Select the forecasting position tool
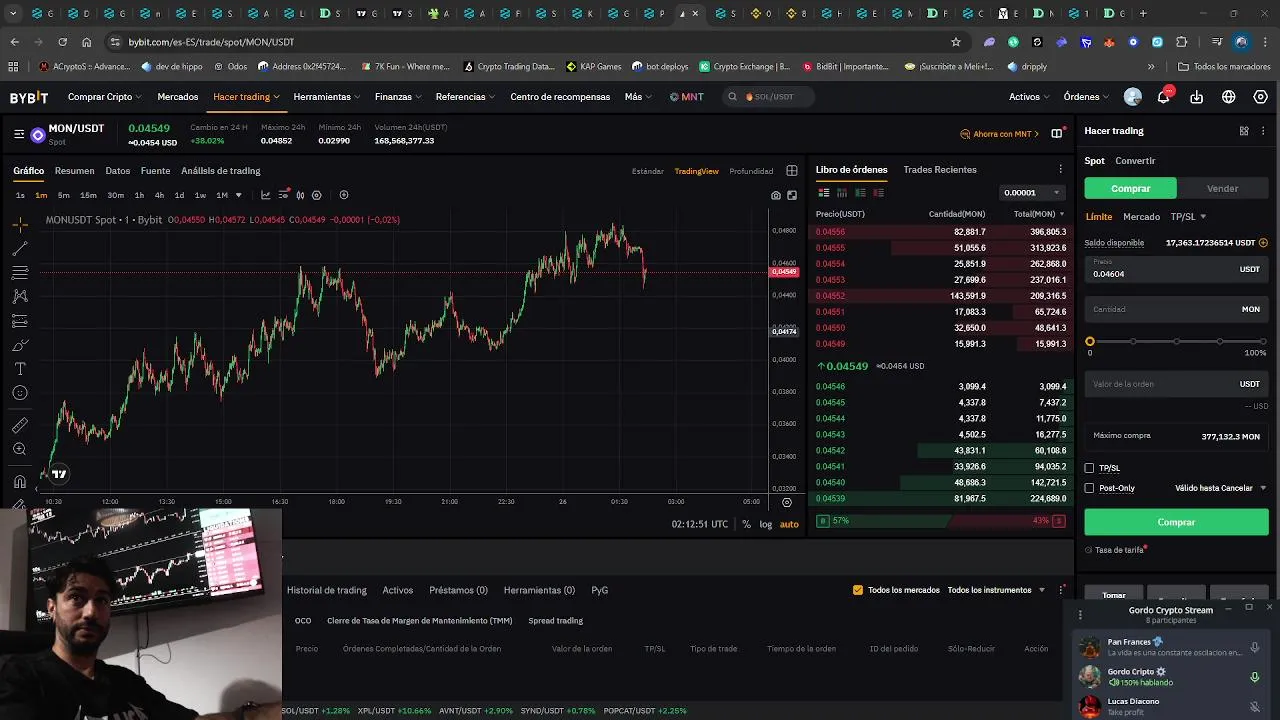The height and width of the screenshot is (720, 1280). click(20, 321)
